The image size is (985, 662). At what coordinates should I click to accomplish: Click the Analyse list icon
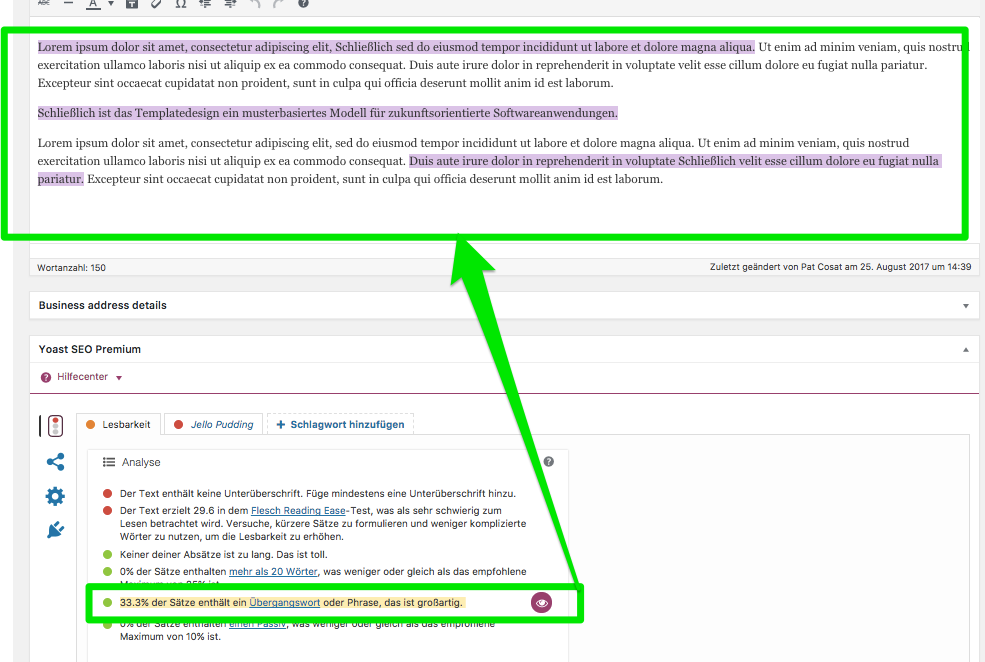tap(109, 462)
